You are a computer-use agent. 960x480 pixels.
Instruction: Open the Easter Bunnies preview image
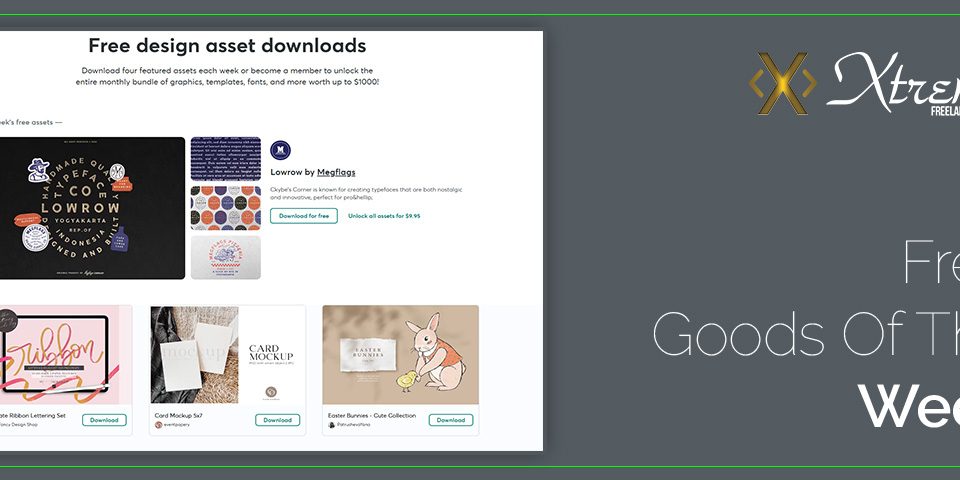tap(400, 355)
